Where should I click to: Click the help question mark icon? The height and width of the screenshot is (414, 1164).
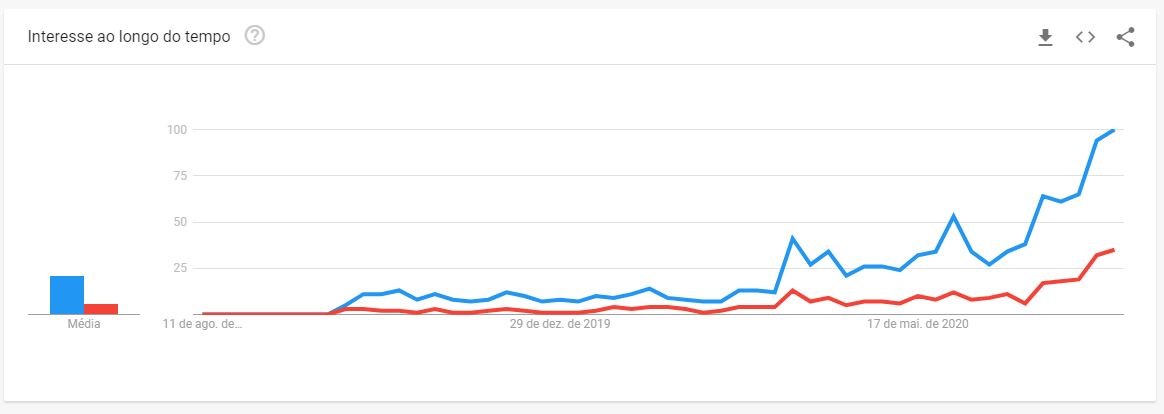[x=255, y=37]
